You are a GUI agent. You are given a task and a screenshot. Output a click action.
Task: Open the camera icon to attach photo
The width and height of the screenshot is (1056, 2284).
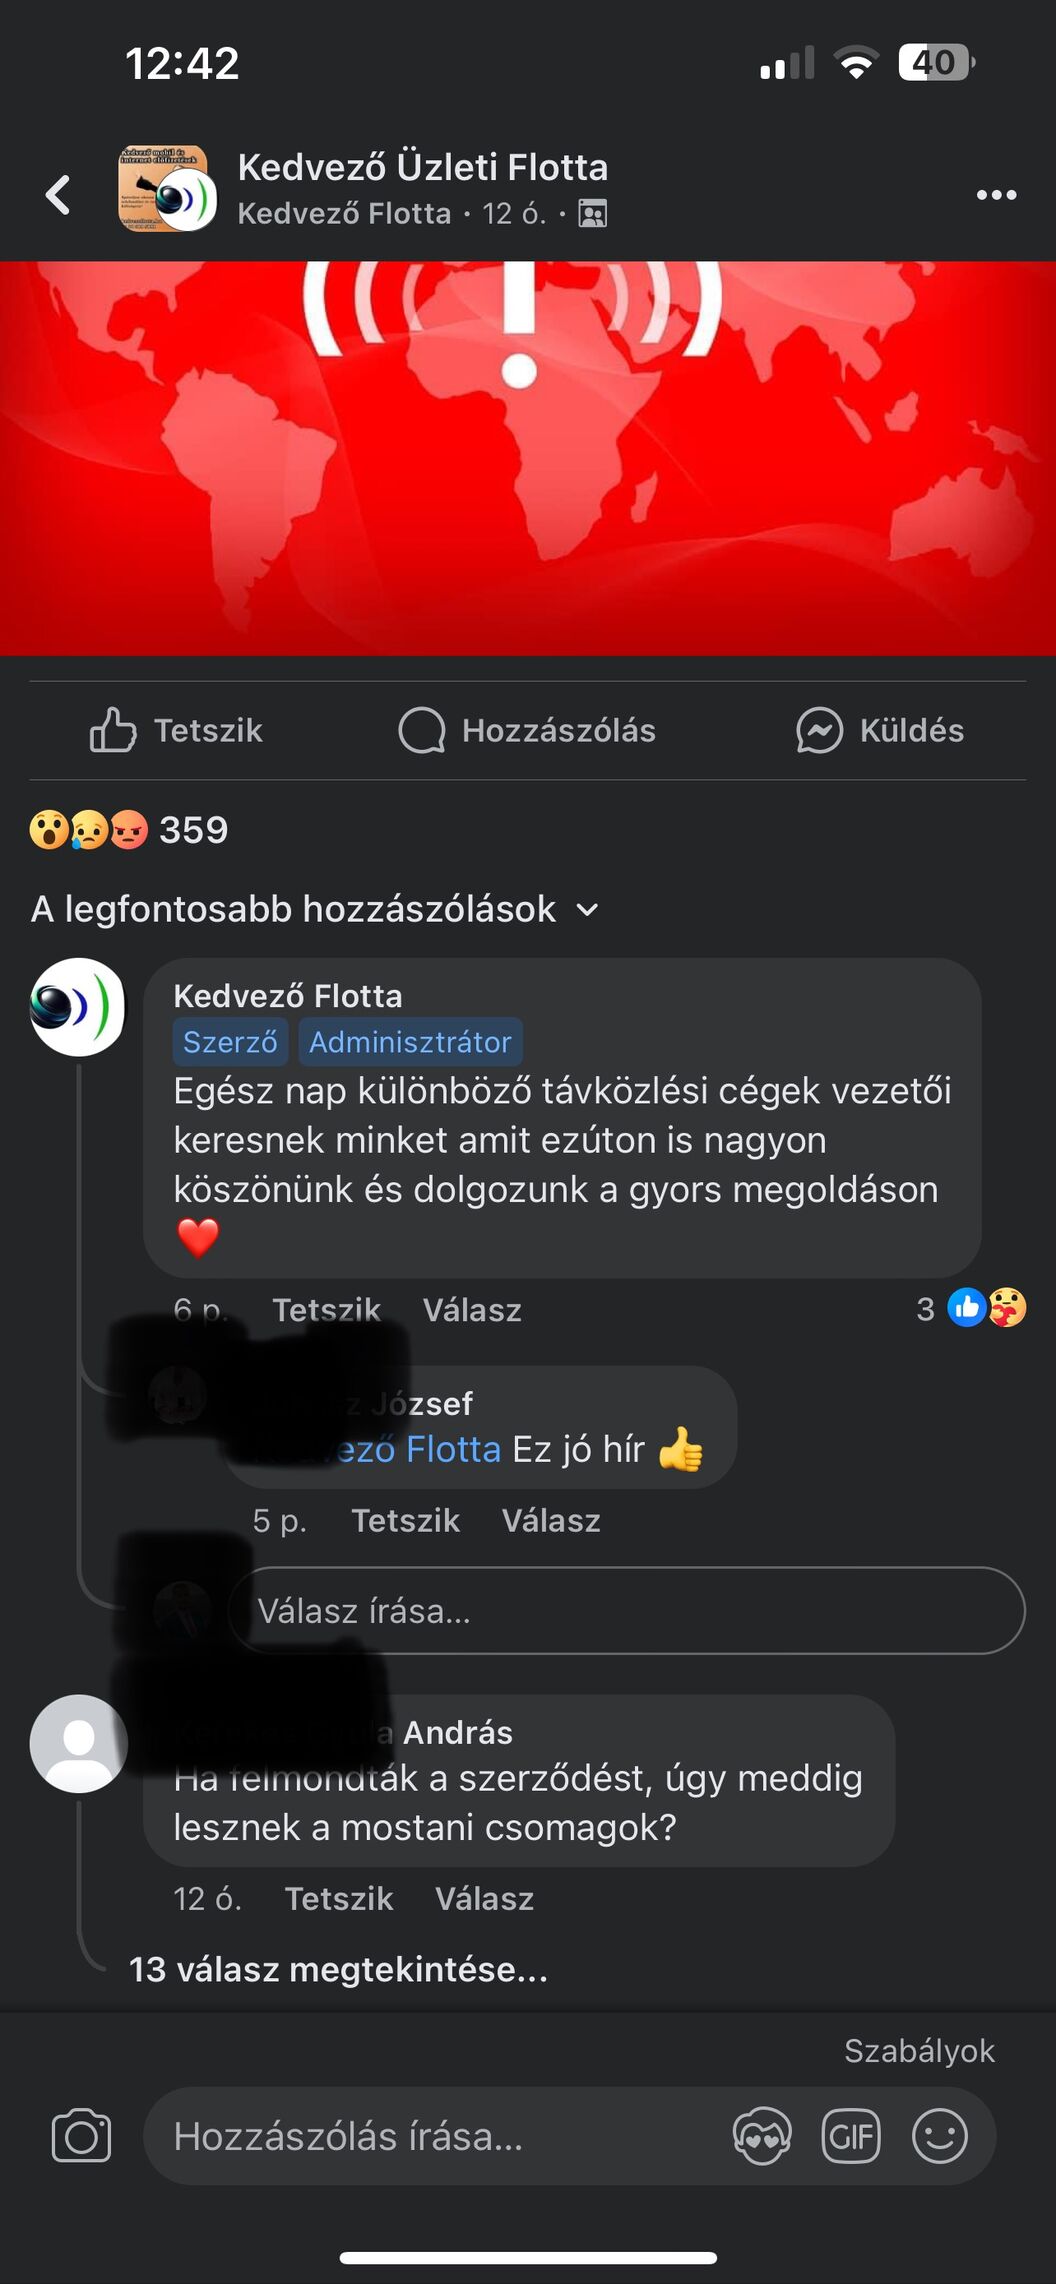(x=81, y=2135)
